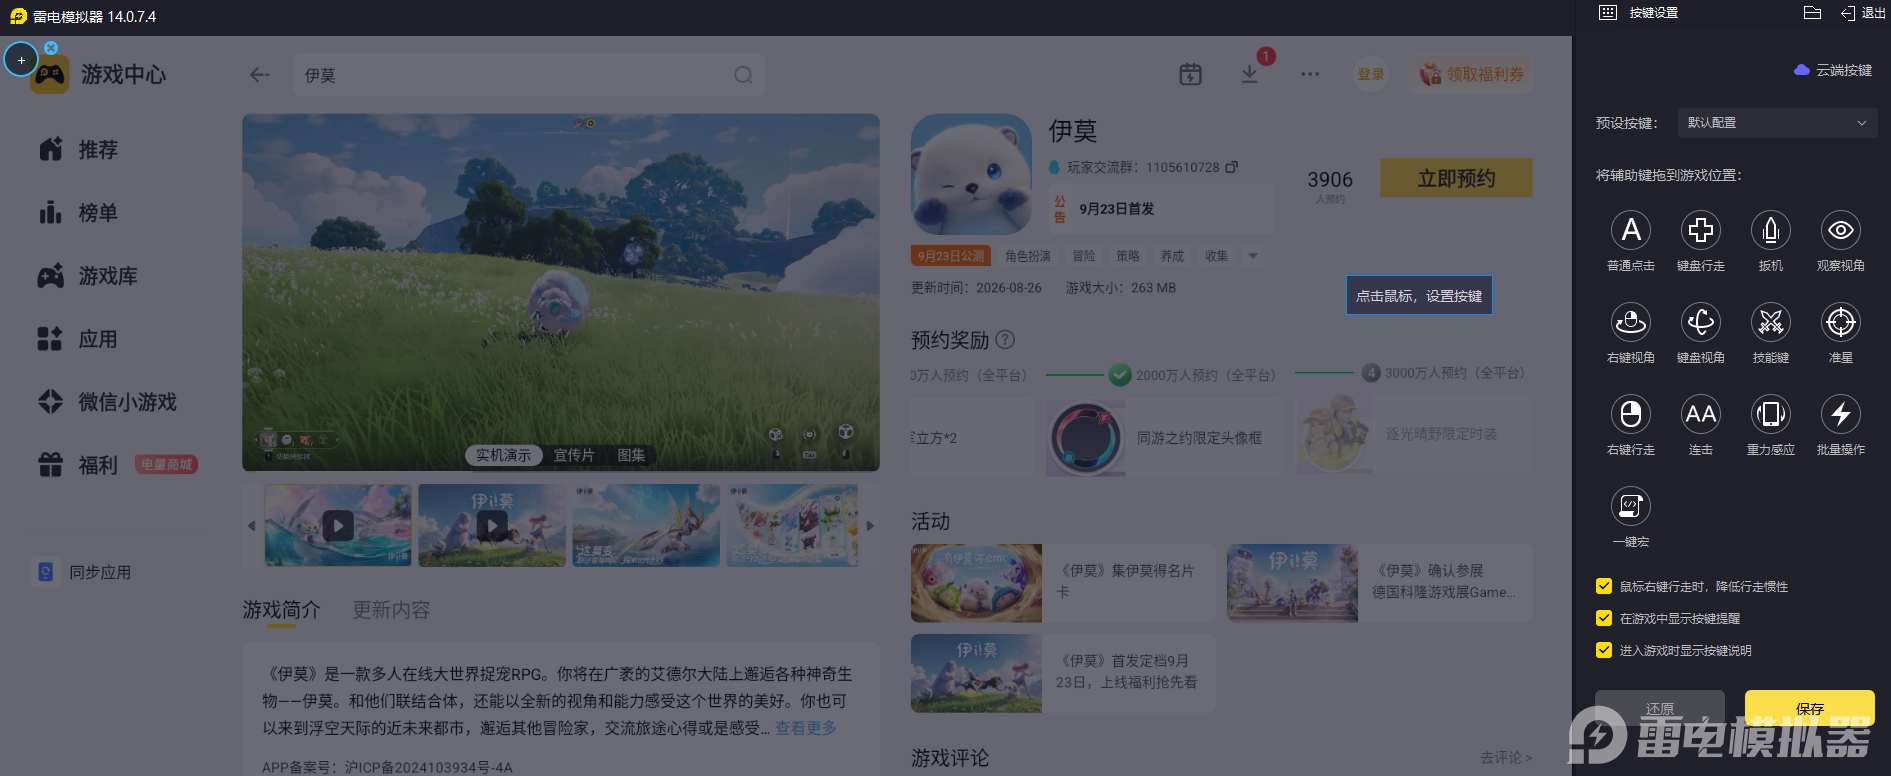
Task: Open the 预设按键 默认配置 dropdown
Action: click(1777, 123)
